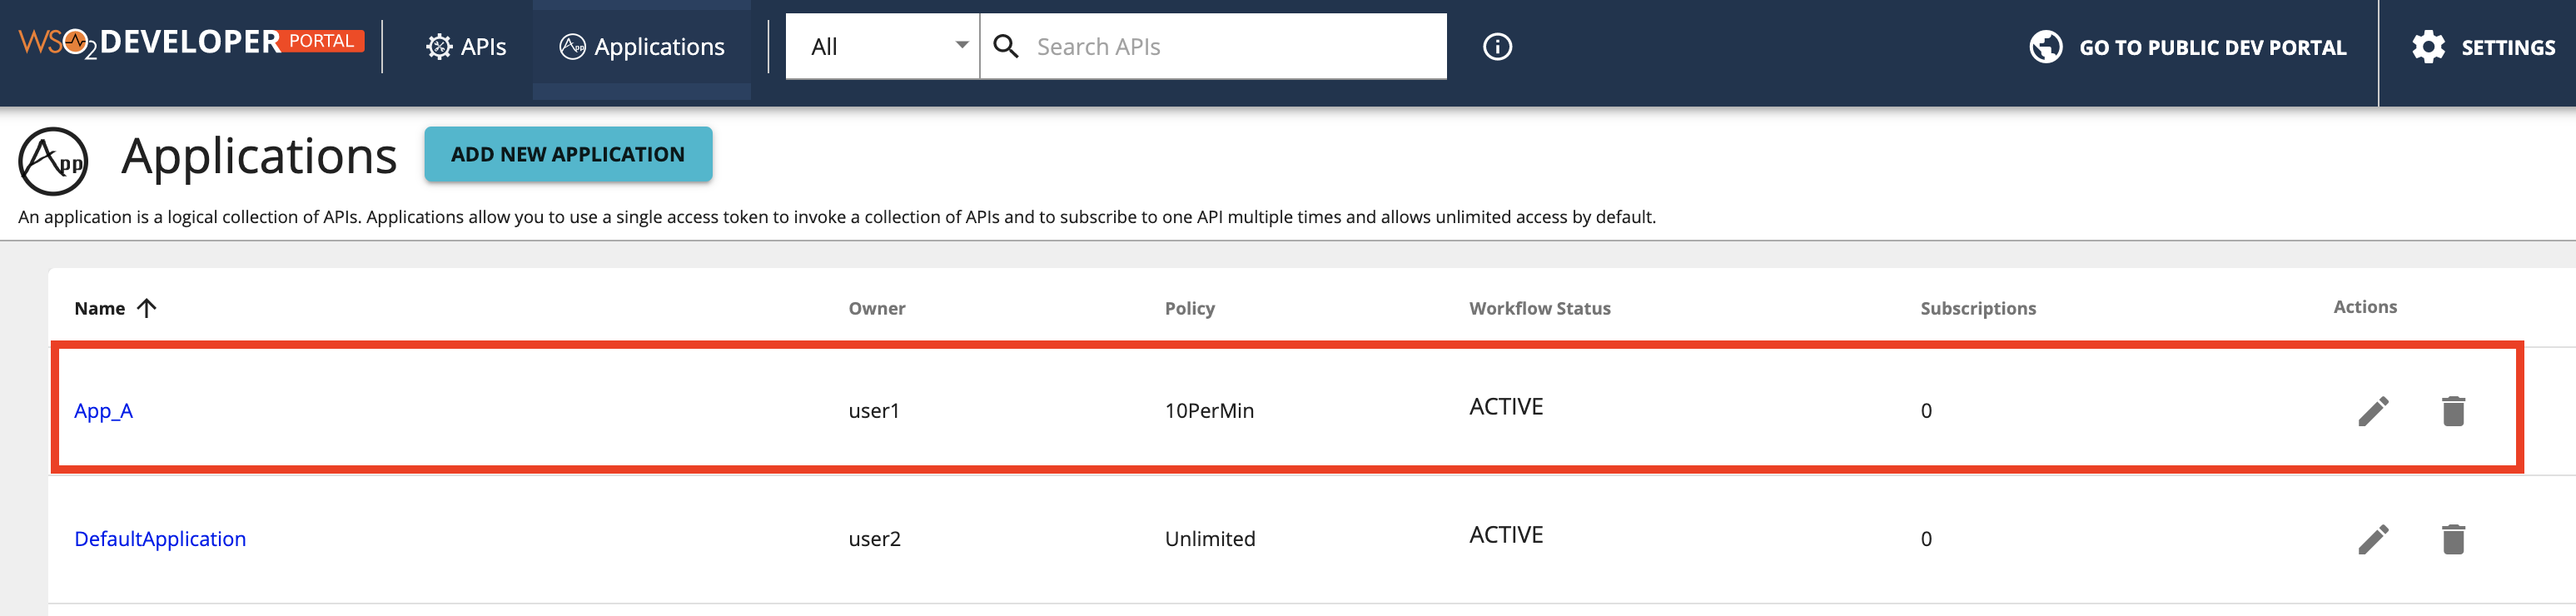Expand the All search filter dropdown
The width and height of the screenshot is (2576, 616).
(882, 46)
